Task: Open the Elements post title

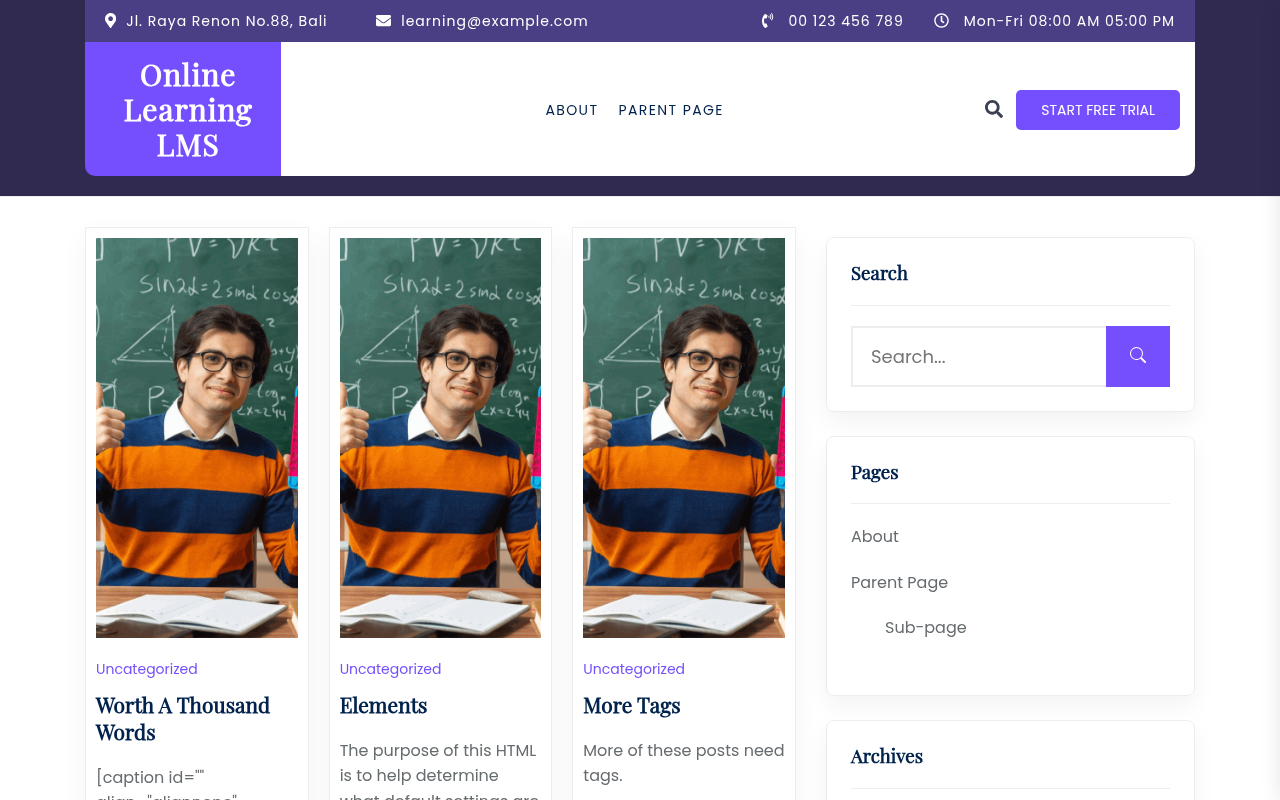Action: [x=383, y=706]
